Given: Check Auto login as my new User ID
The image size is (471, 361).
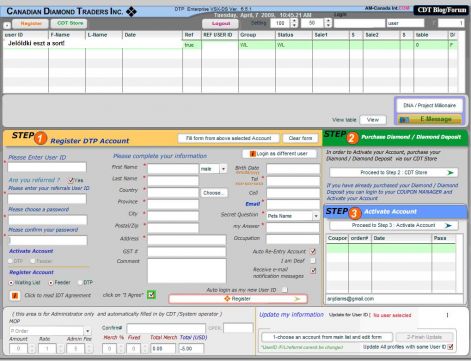Looking at the screenshot, I should tap(284, 290).
